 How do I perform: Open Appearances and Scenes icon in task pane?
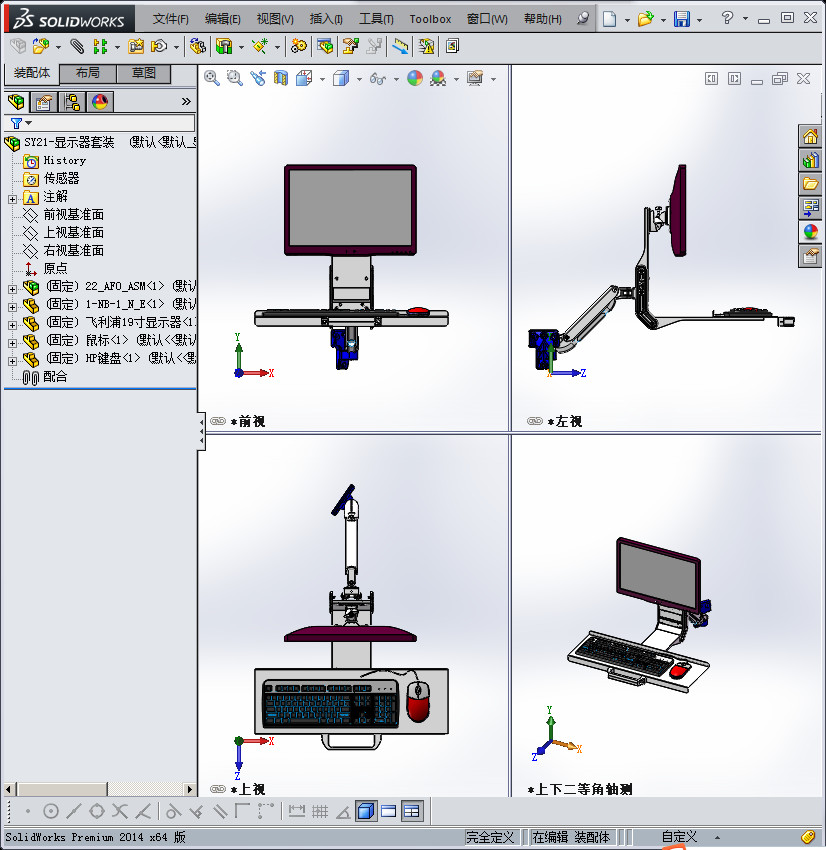[x=810, y=232]
